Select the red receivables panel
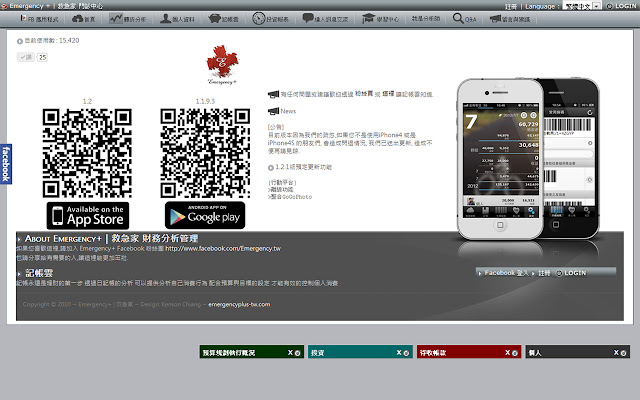The width and height of the screenshot is (640, 400). pos(469,352)
